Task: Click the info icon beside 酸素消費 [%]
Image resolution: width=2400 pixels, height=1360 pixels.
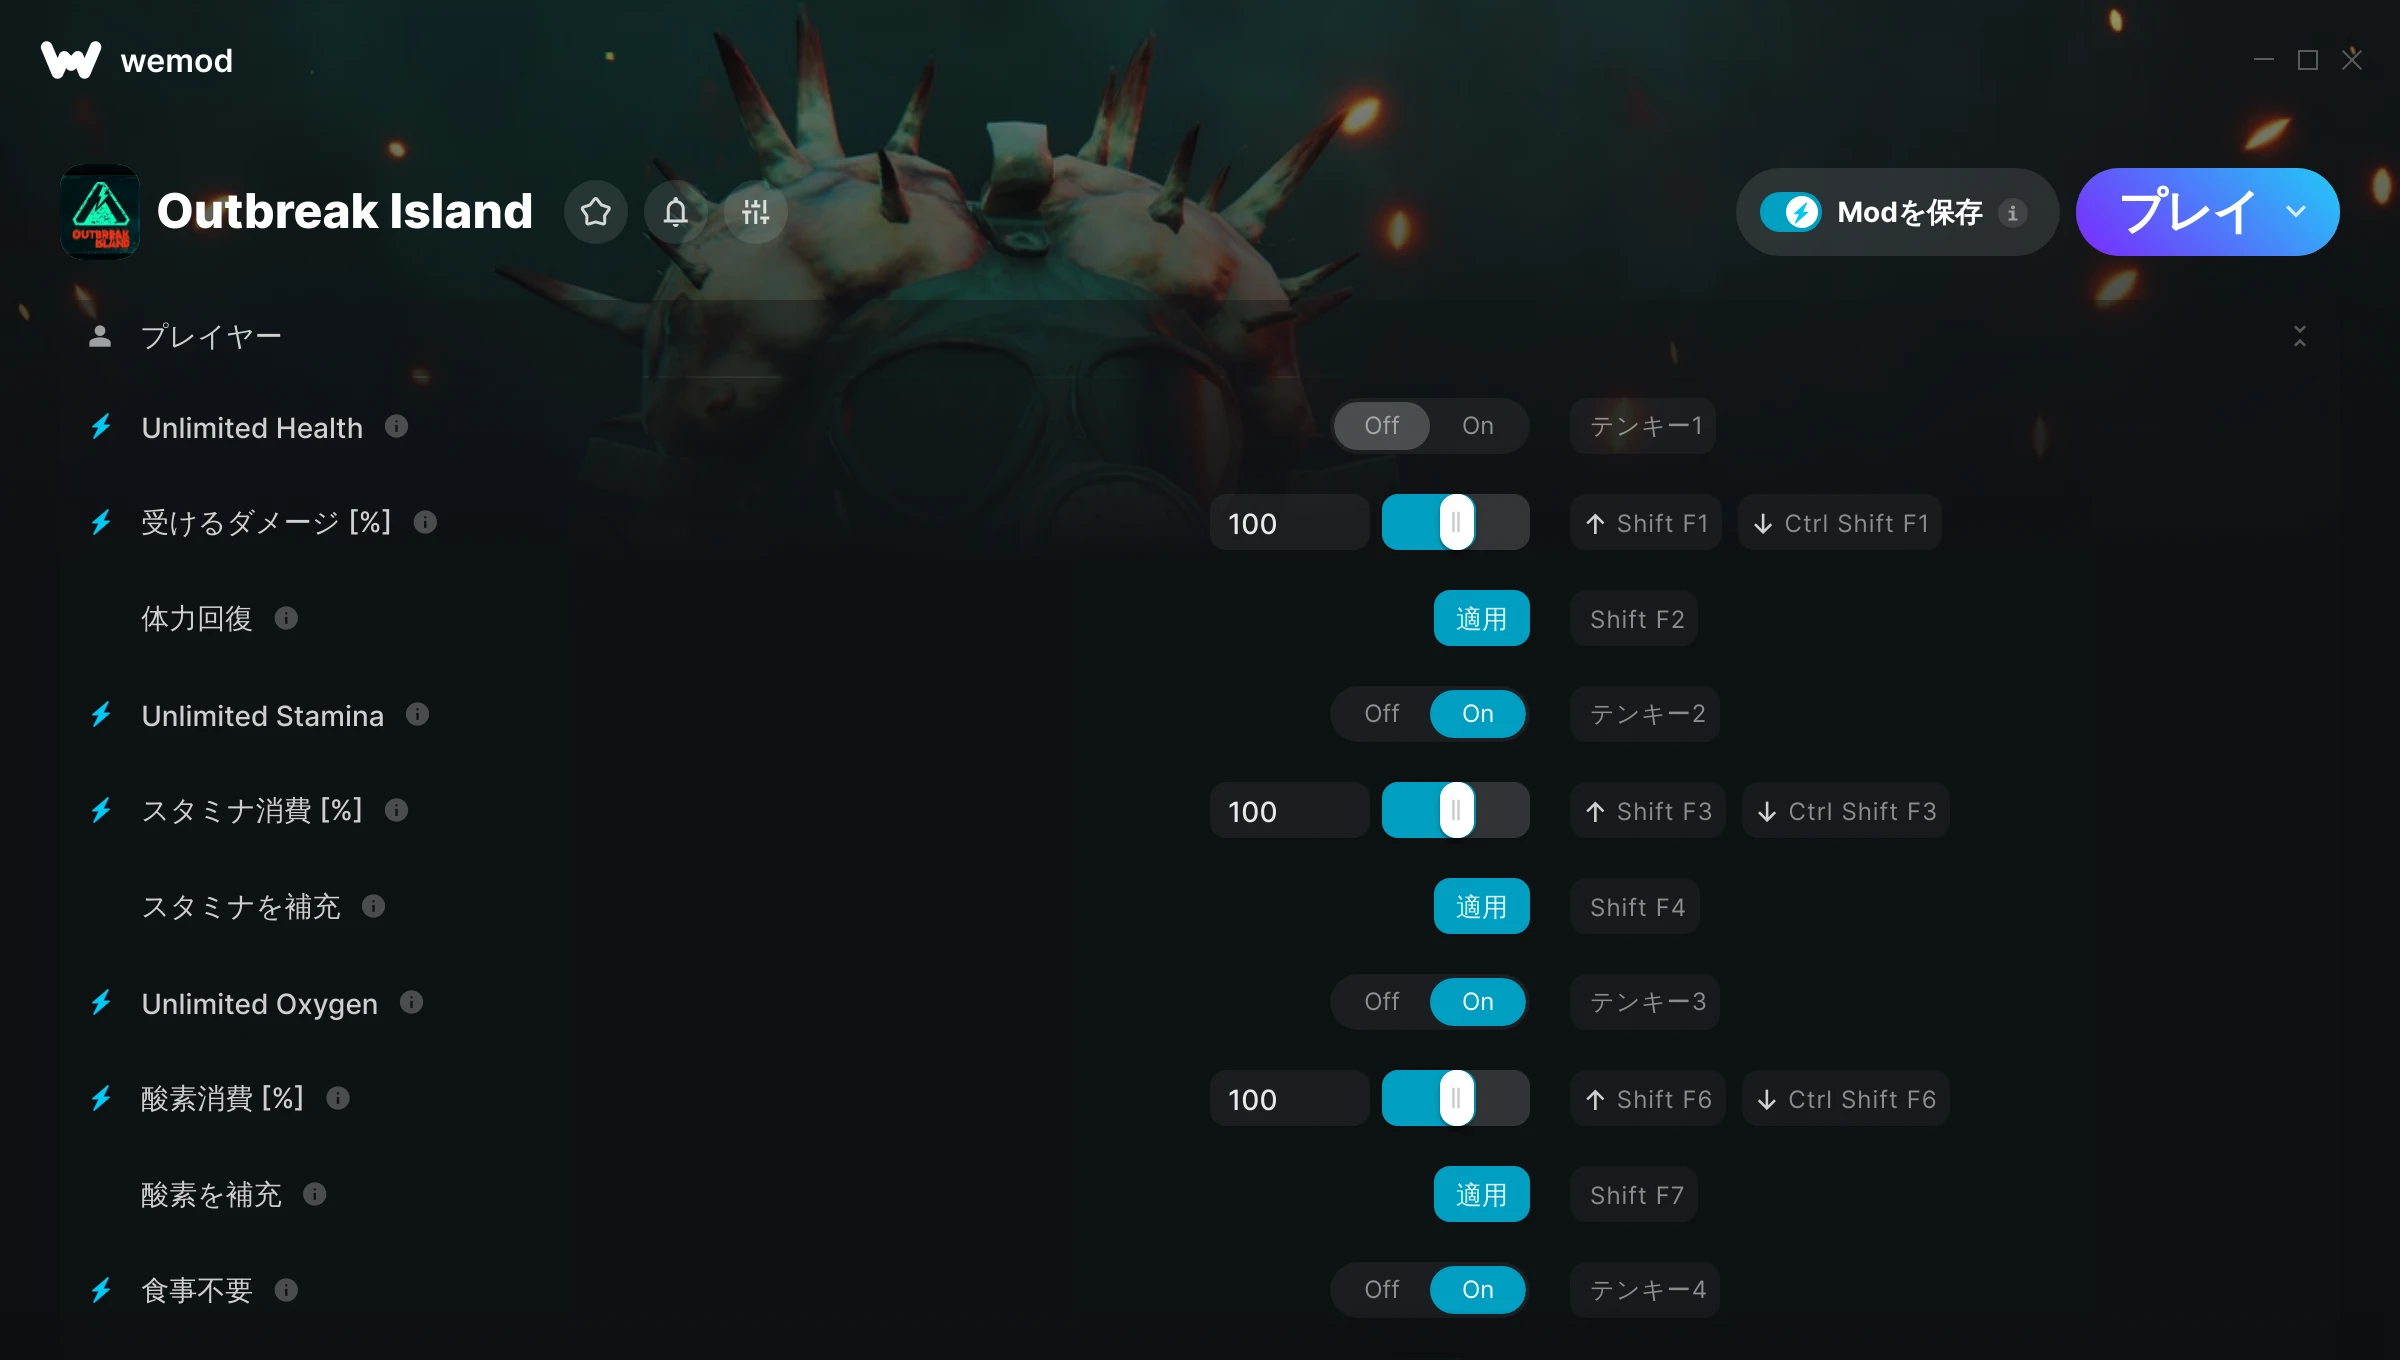Action: (x=338, y=1098)
